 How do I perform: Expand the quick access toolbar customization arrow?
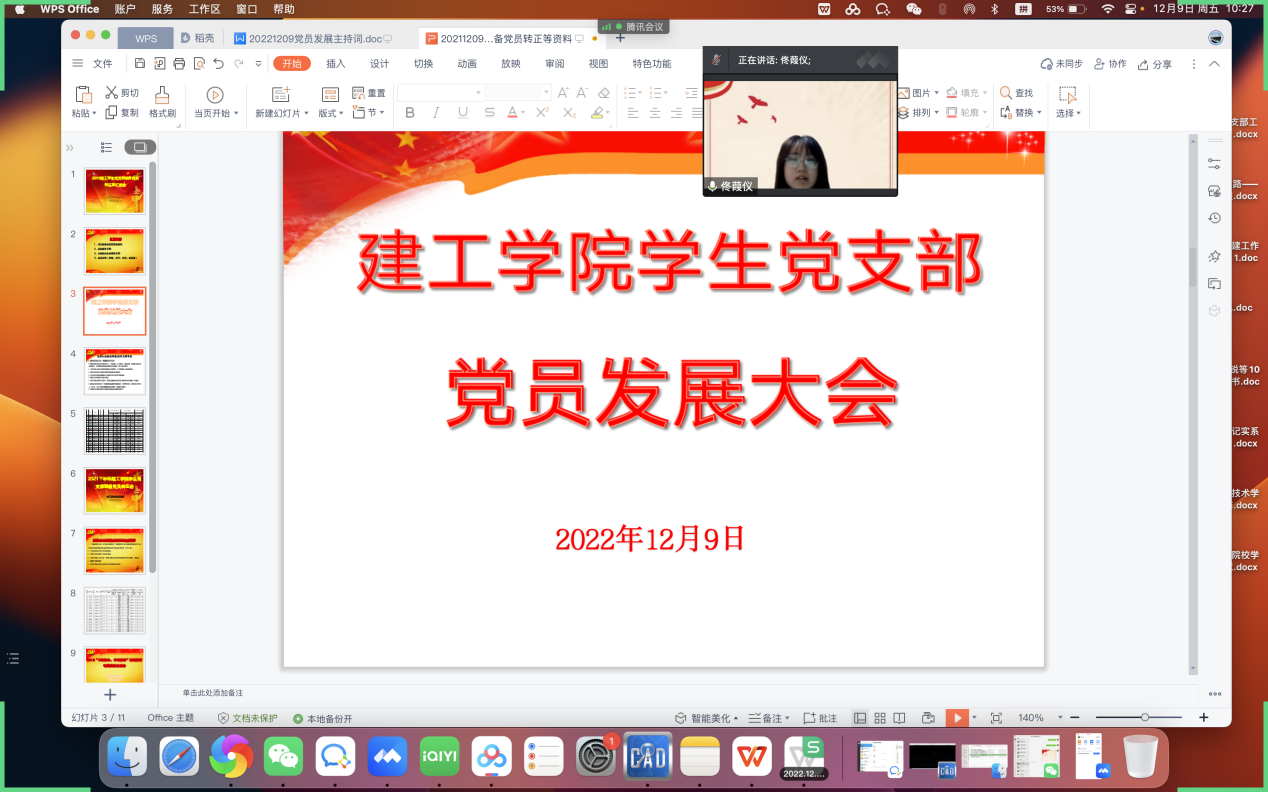258,64
